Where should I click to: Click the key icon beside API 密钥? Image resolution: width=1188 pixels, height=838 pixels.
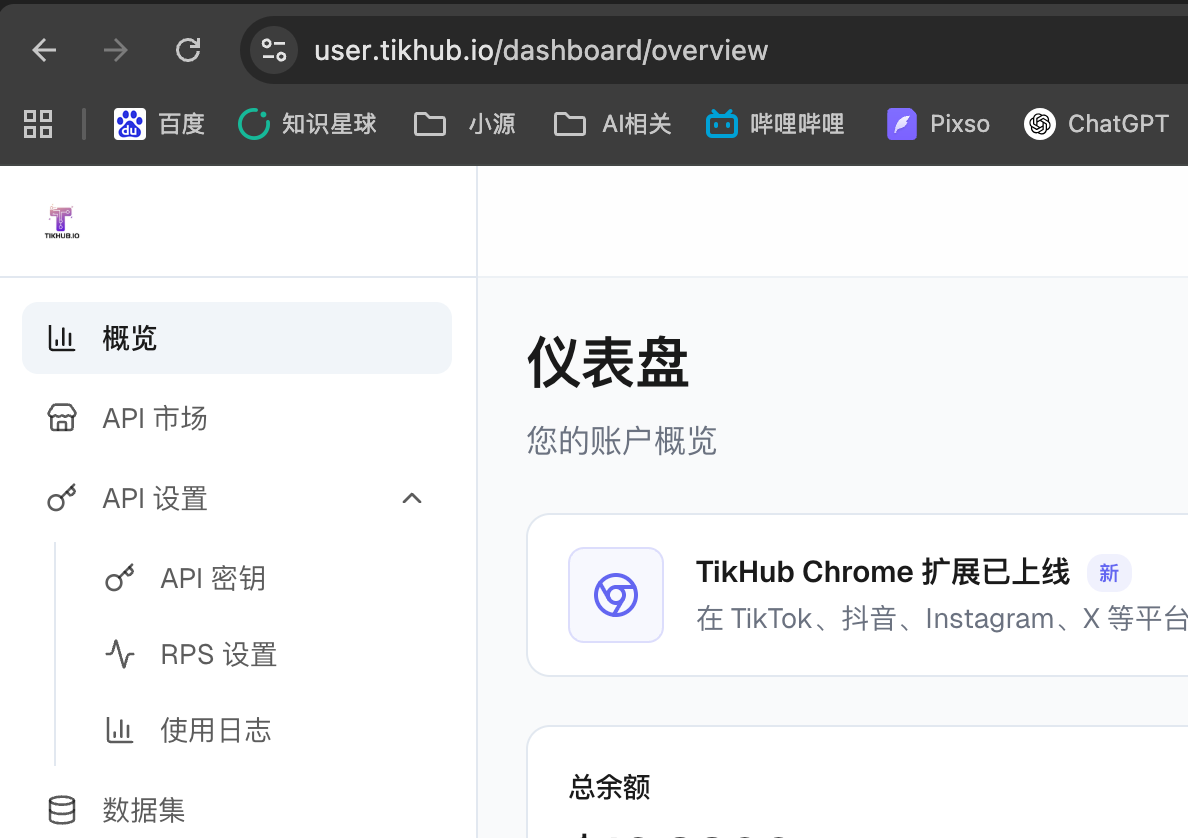tap(119, 578)
